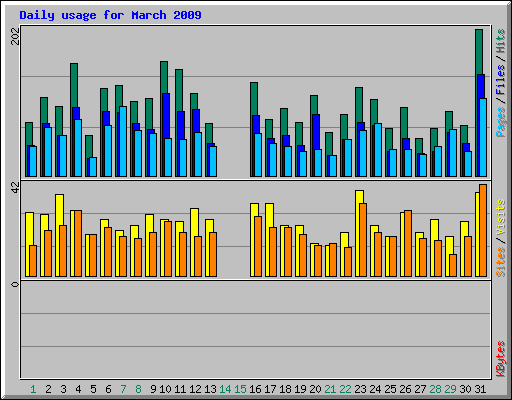Click the green hits bar for day 10
The image size is (512, 400).
point(164,77)
